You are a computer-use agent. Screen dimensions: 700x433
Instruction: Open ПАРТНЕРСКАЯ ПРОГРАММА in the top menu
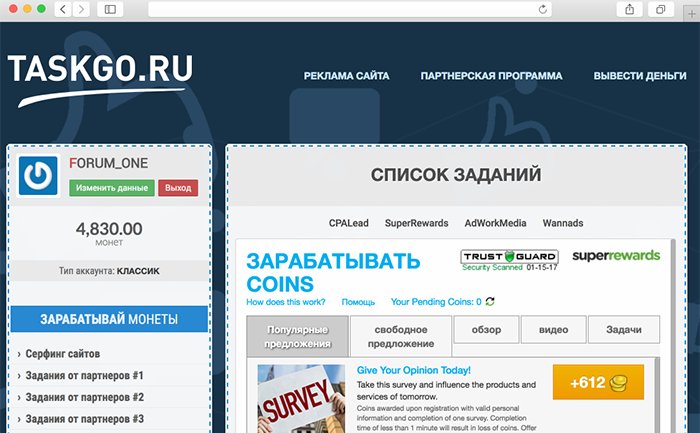pos(491,76)
